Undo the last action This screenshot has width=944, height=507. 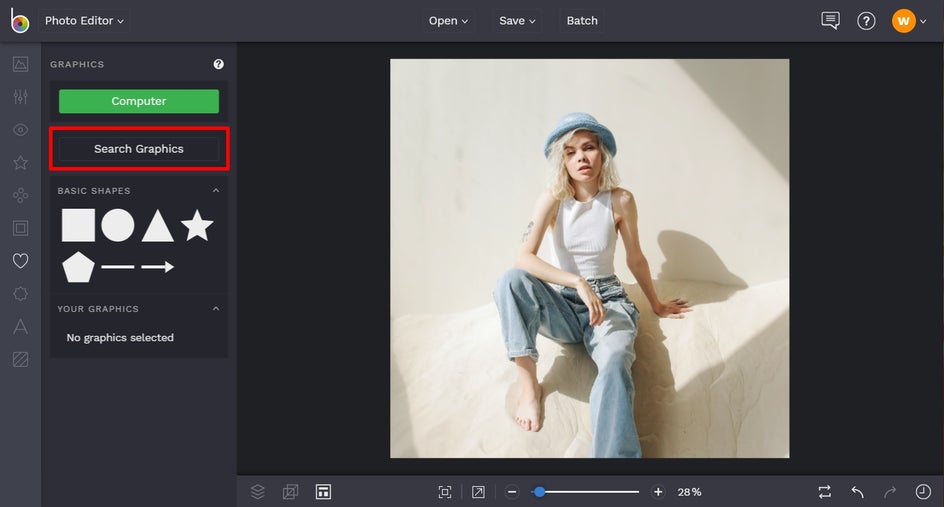coord(858,492)
